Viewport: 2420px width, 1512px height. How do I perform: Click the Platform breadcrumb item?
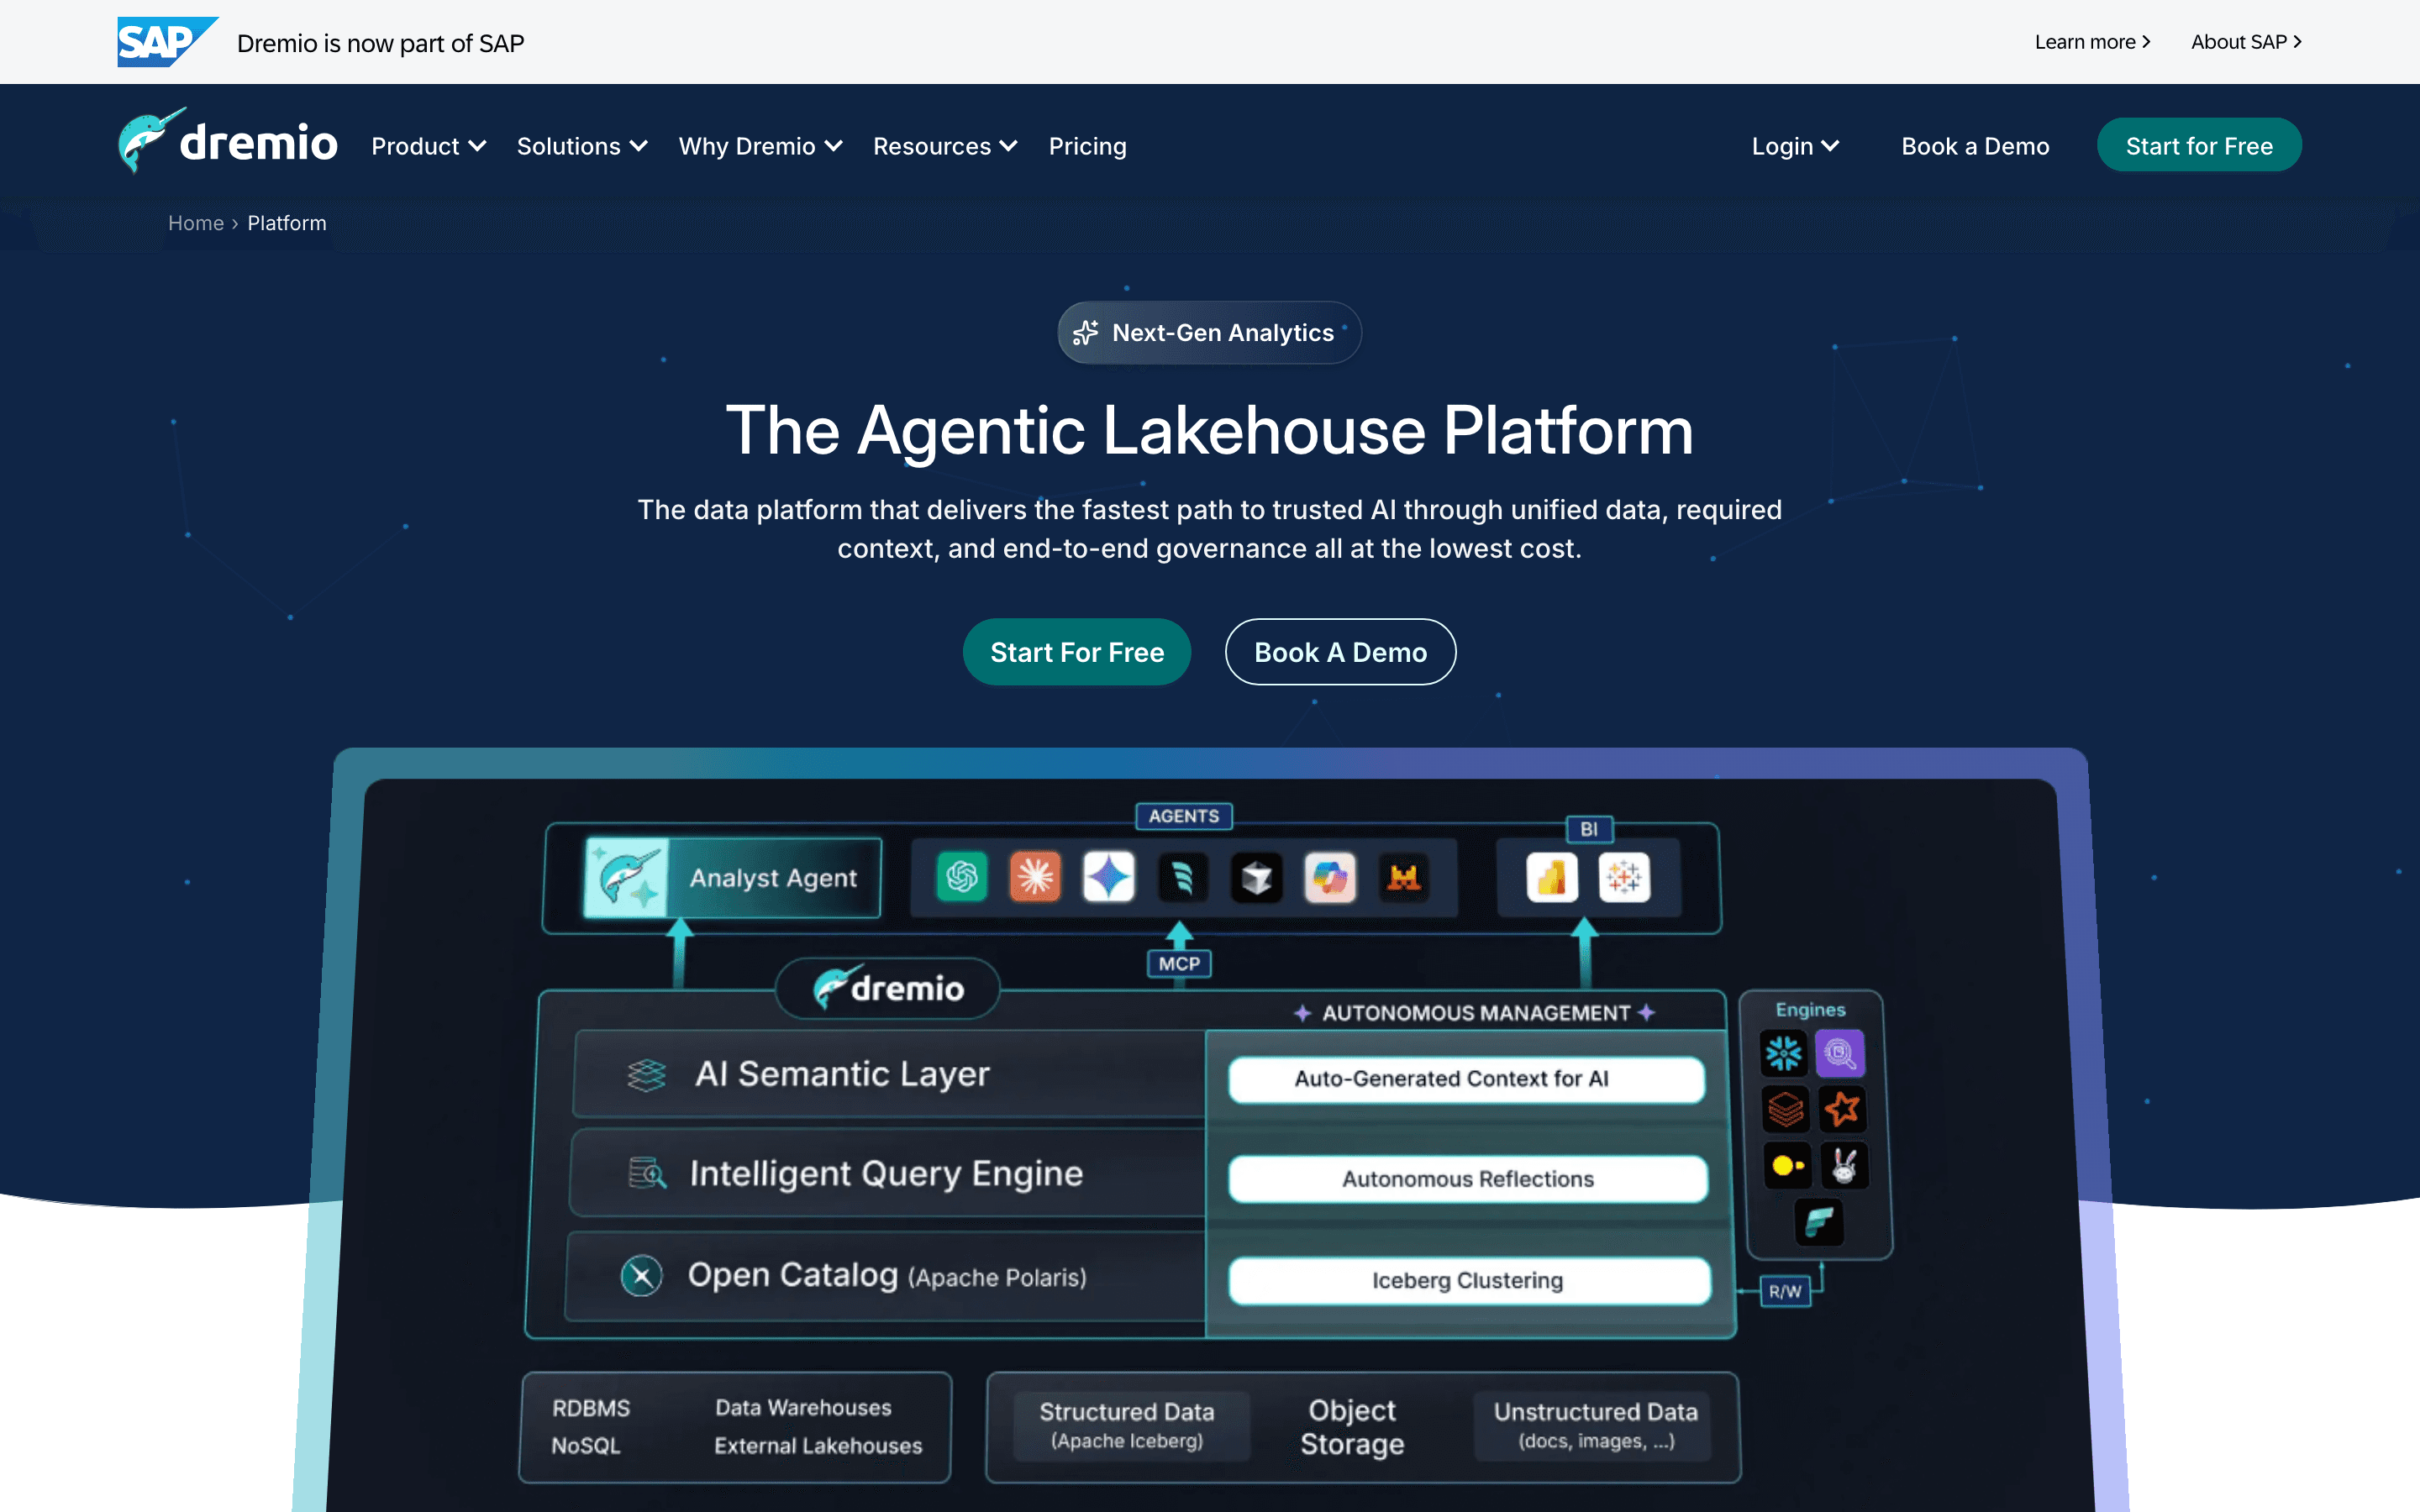click(x=287, y=223)
